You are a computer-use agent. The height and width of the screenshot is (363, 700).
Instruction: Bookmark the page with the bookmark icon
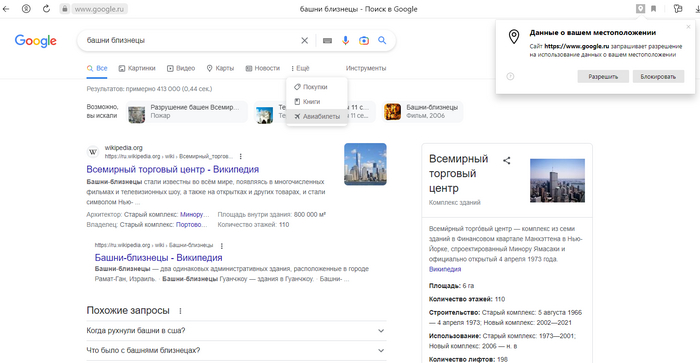click(654, 9)
